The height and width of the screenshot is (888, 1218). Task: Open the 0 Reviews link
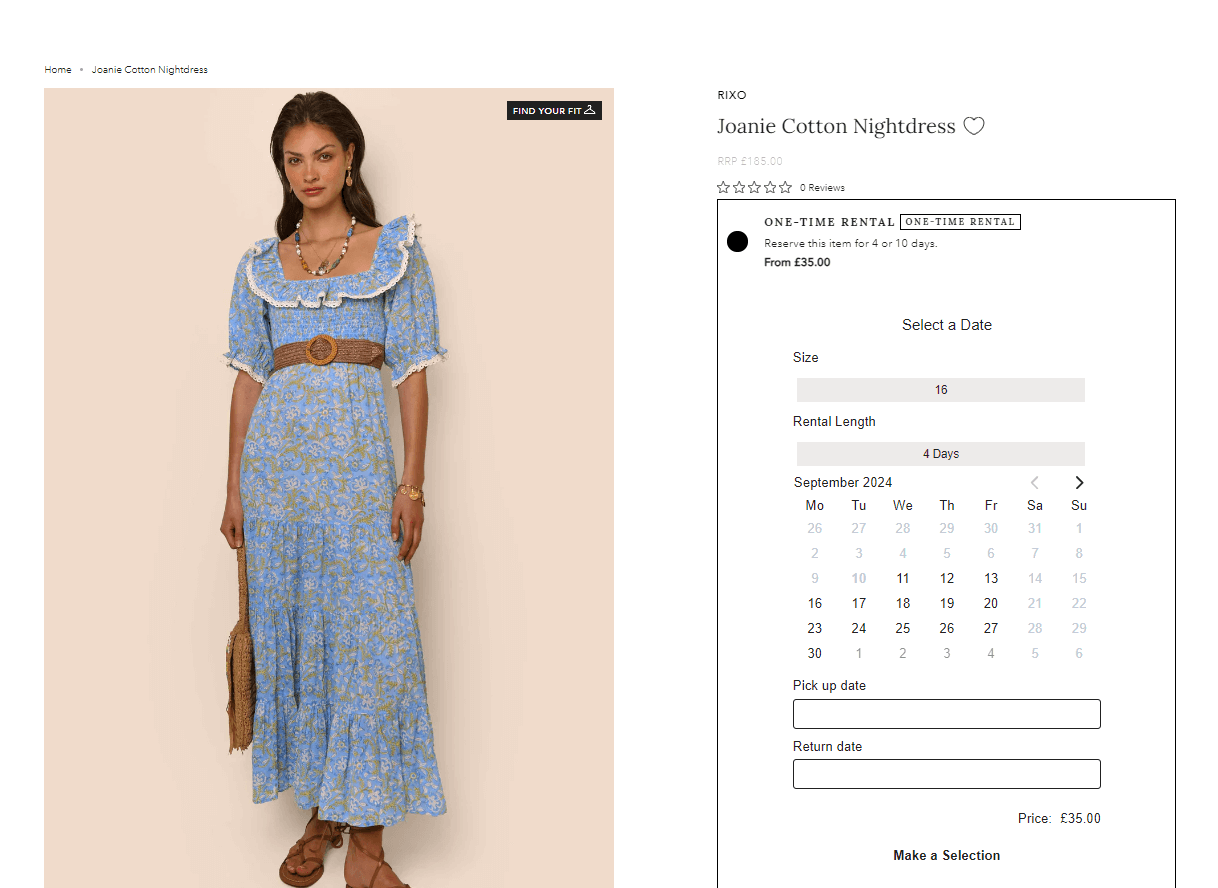(822, 188)
